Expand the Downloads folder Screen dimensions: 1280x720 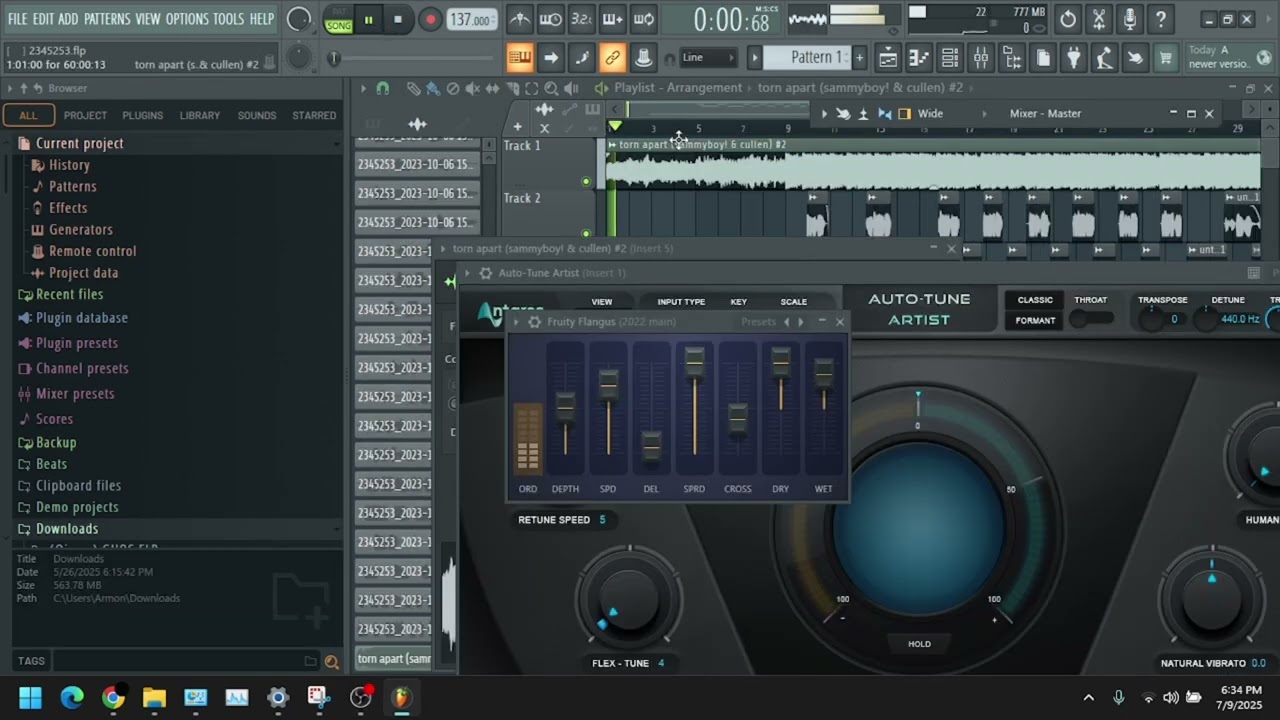point(67,529)
